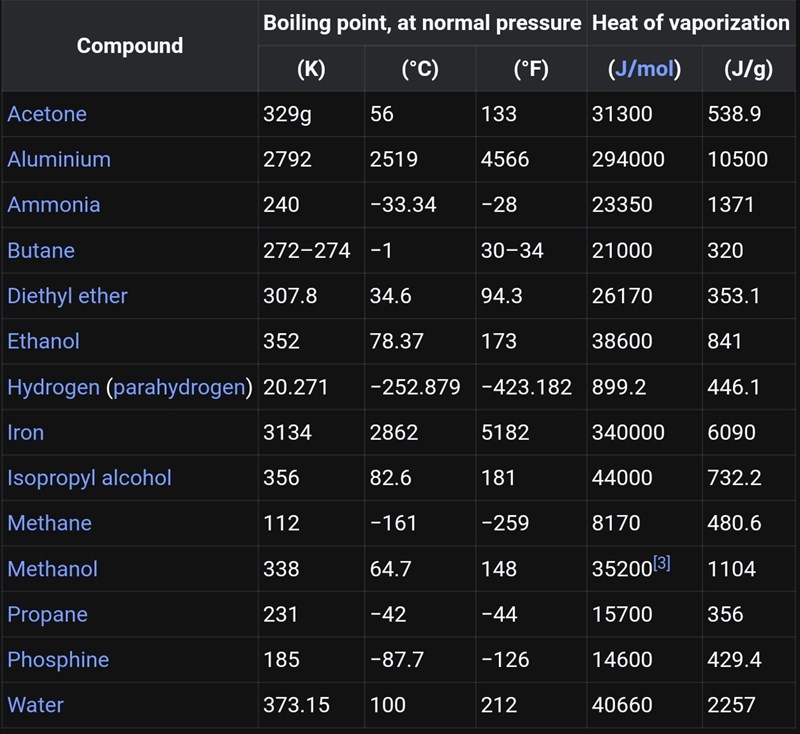This screenshot has height=734, width=800.
Task: Click the Phosphine link
Action: pos(58,660)
